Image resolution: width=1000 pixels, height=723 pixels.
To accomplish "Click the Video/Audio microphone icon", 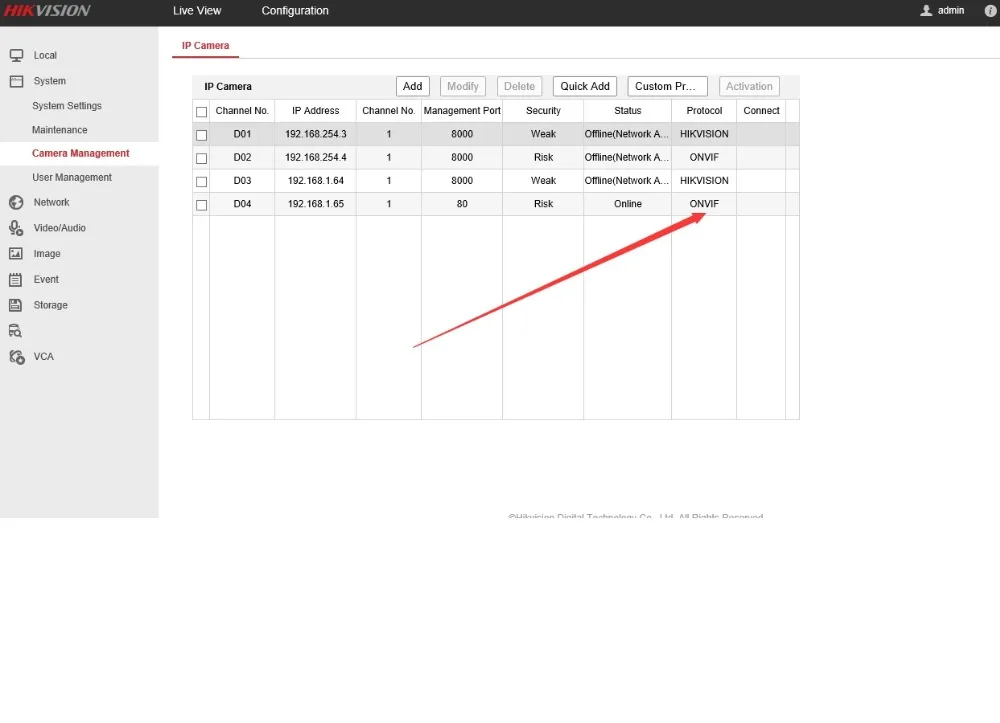I will (x=17, y=228).
